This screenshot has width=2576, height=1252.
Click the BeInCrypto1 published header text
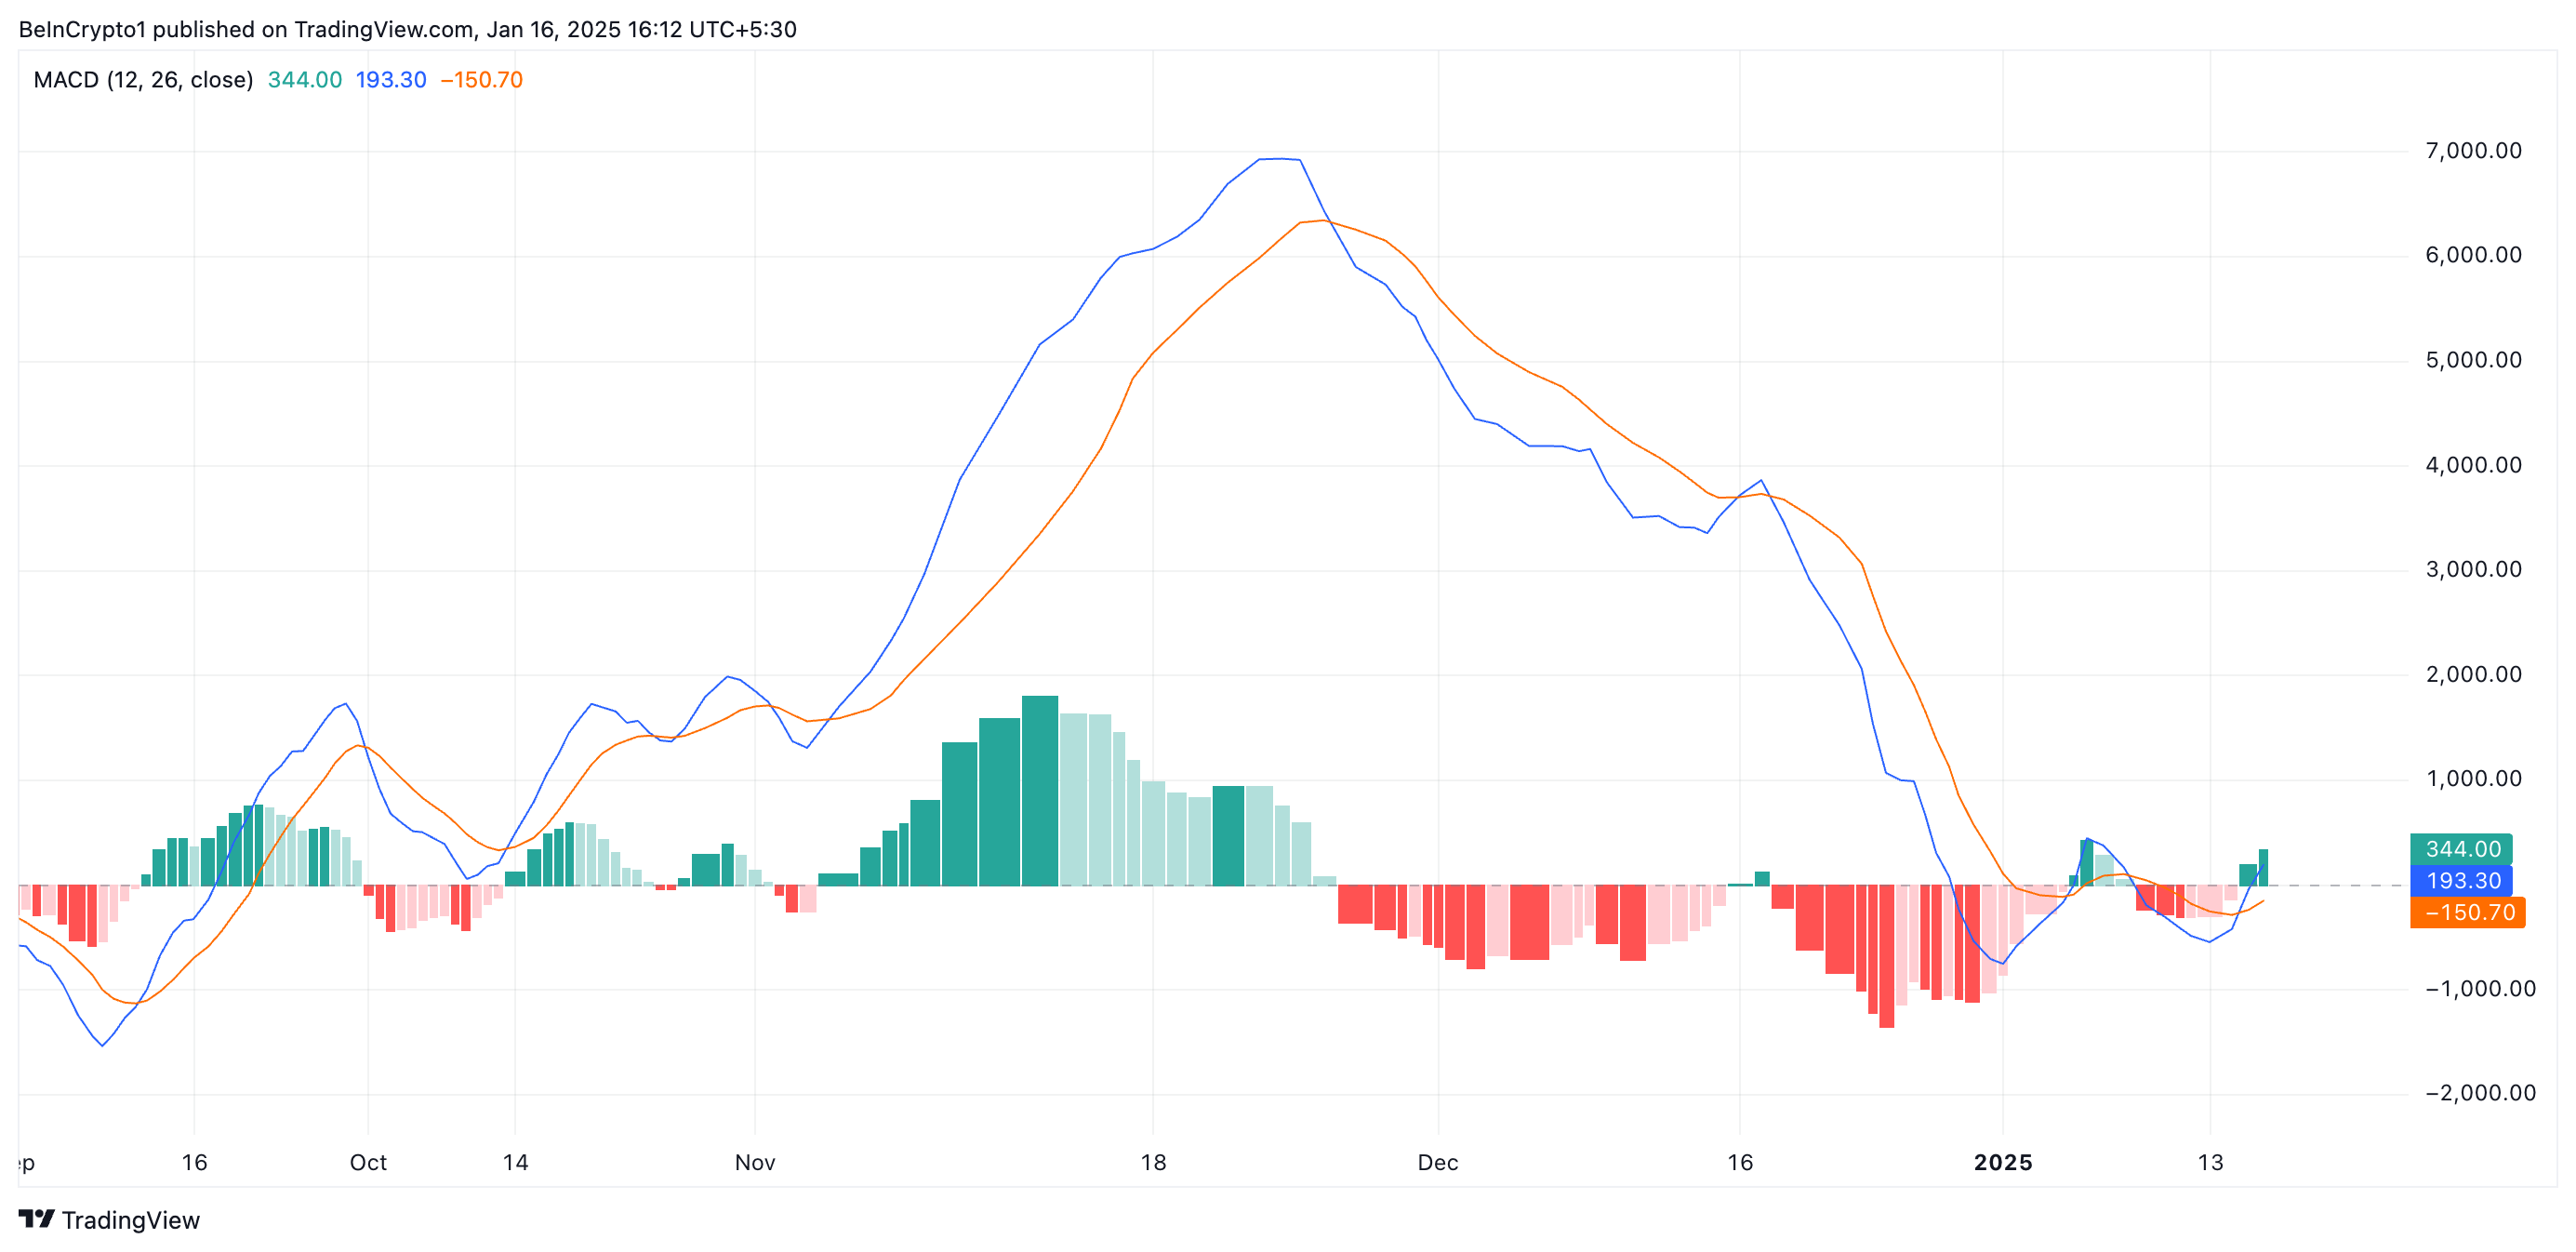coord(407,29)
